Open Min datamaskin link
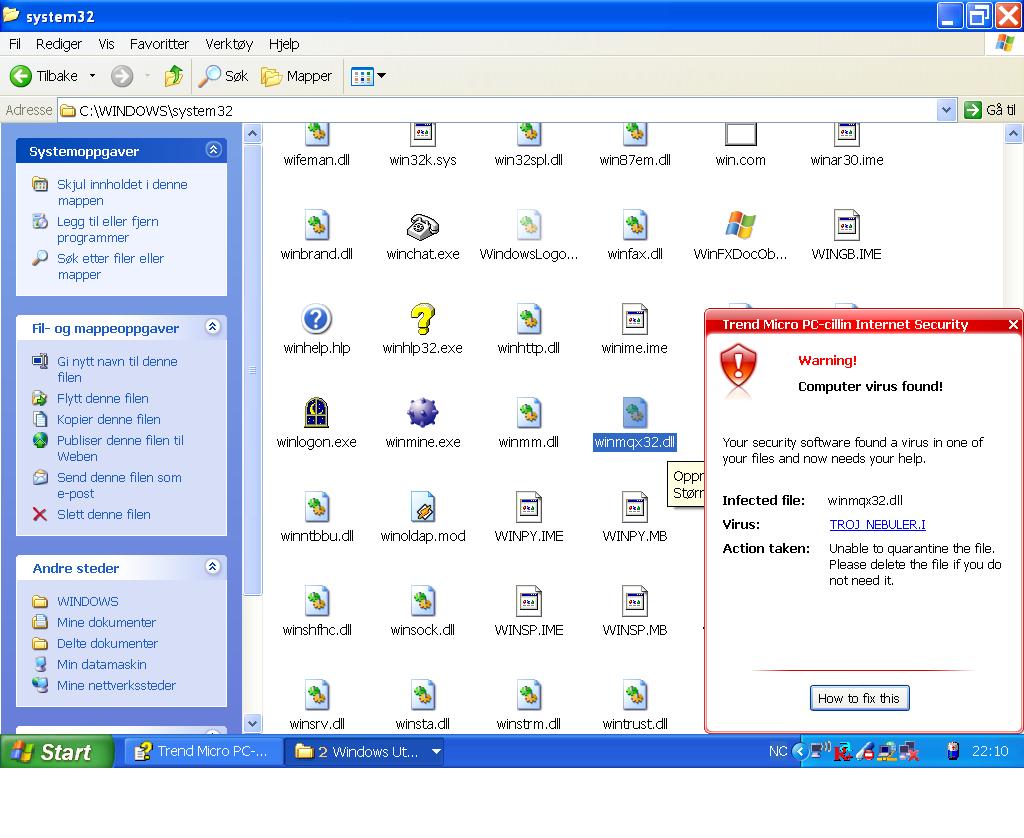 point(101,664)
